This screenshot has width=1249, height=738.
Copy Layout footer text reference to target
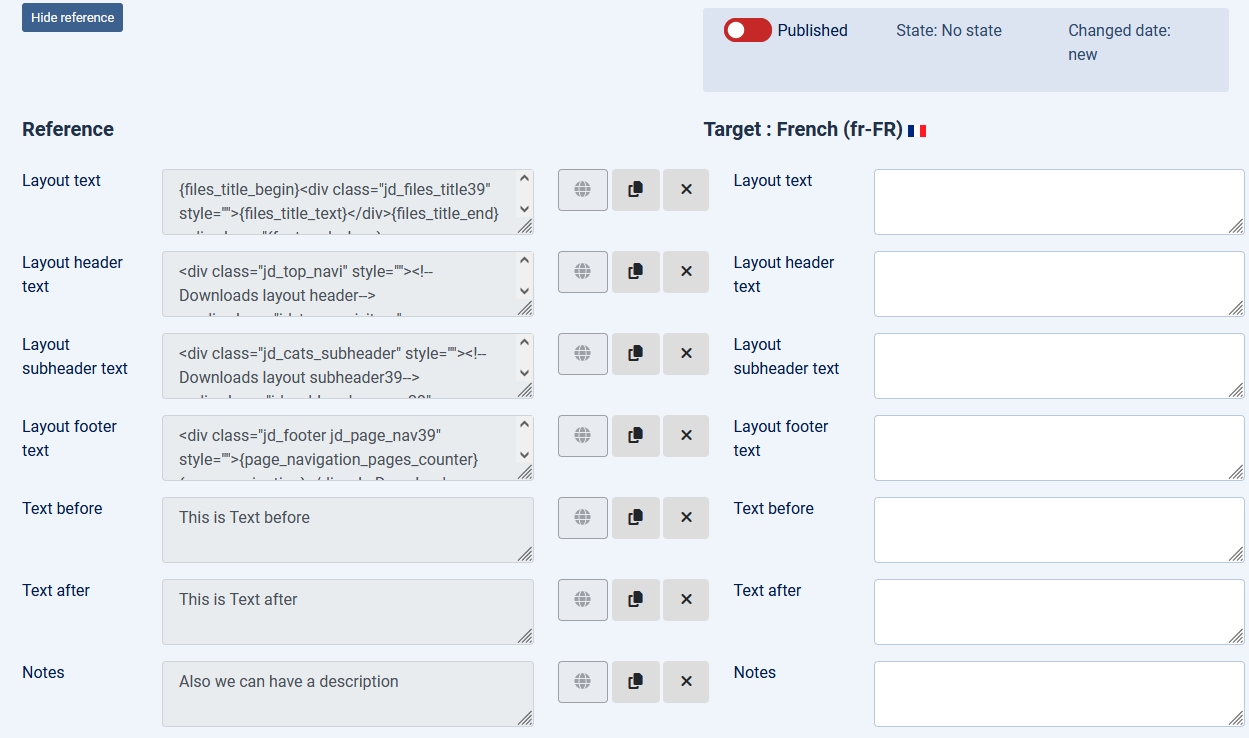point(635,436)
